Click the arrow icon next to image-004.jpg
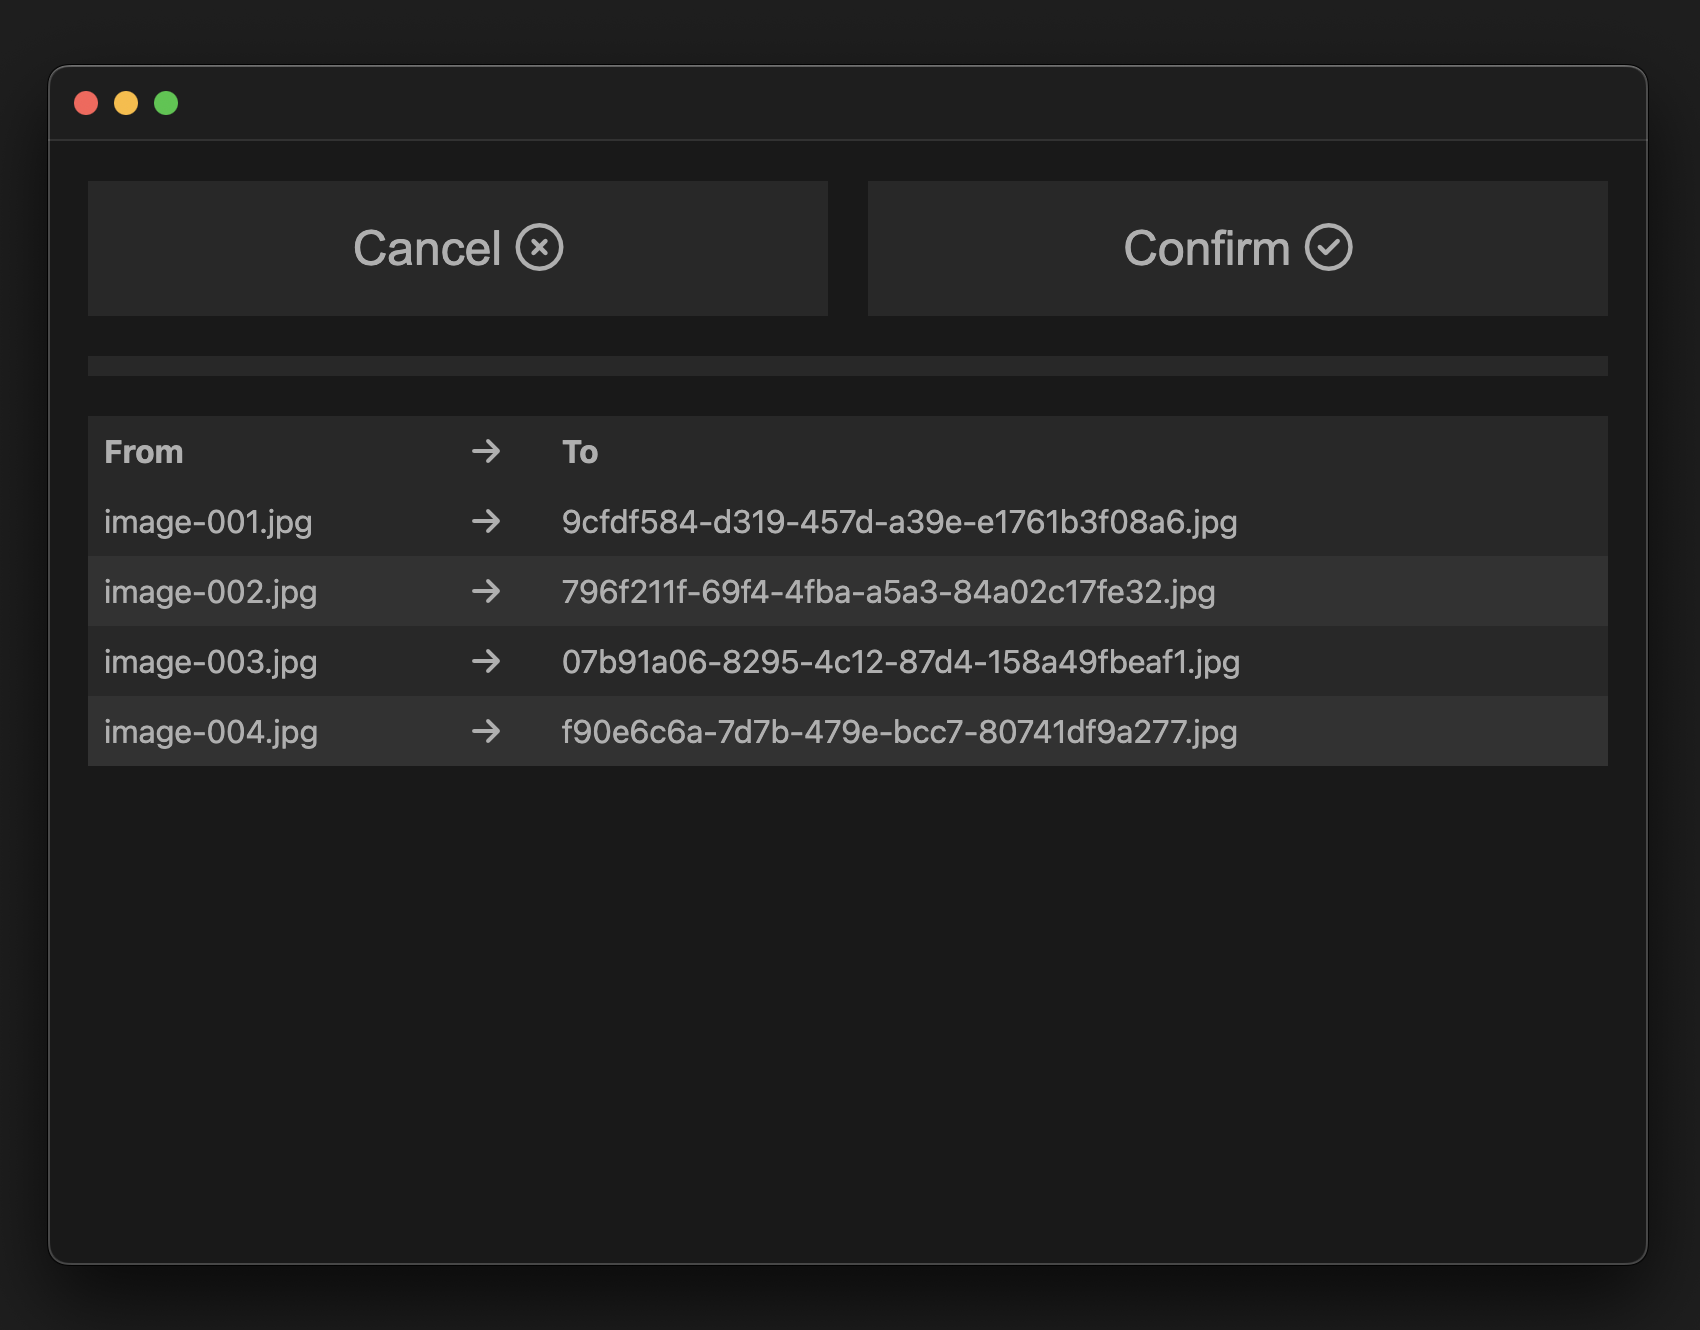 click(486, 731)
